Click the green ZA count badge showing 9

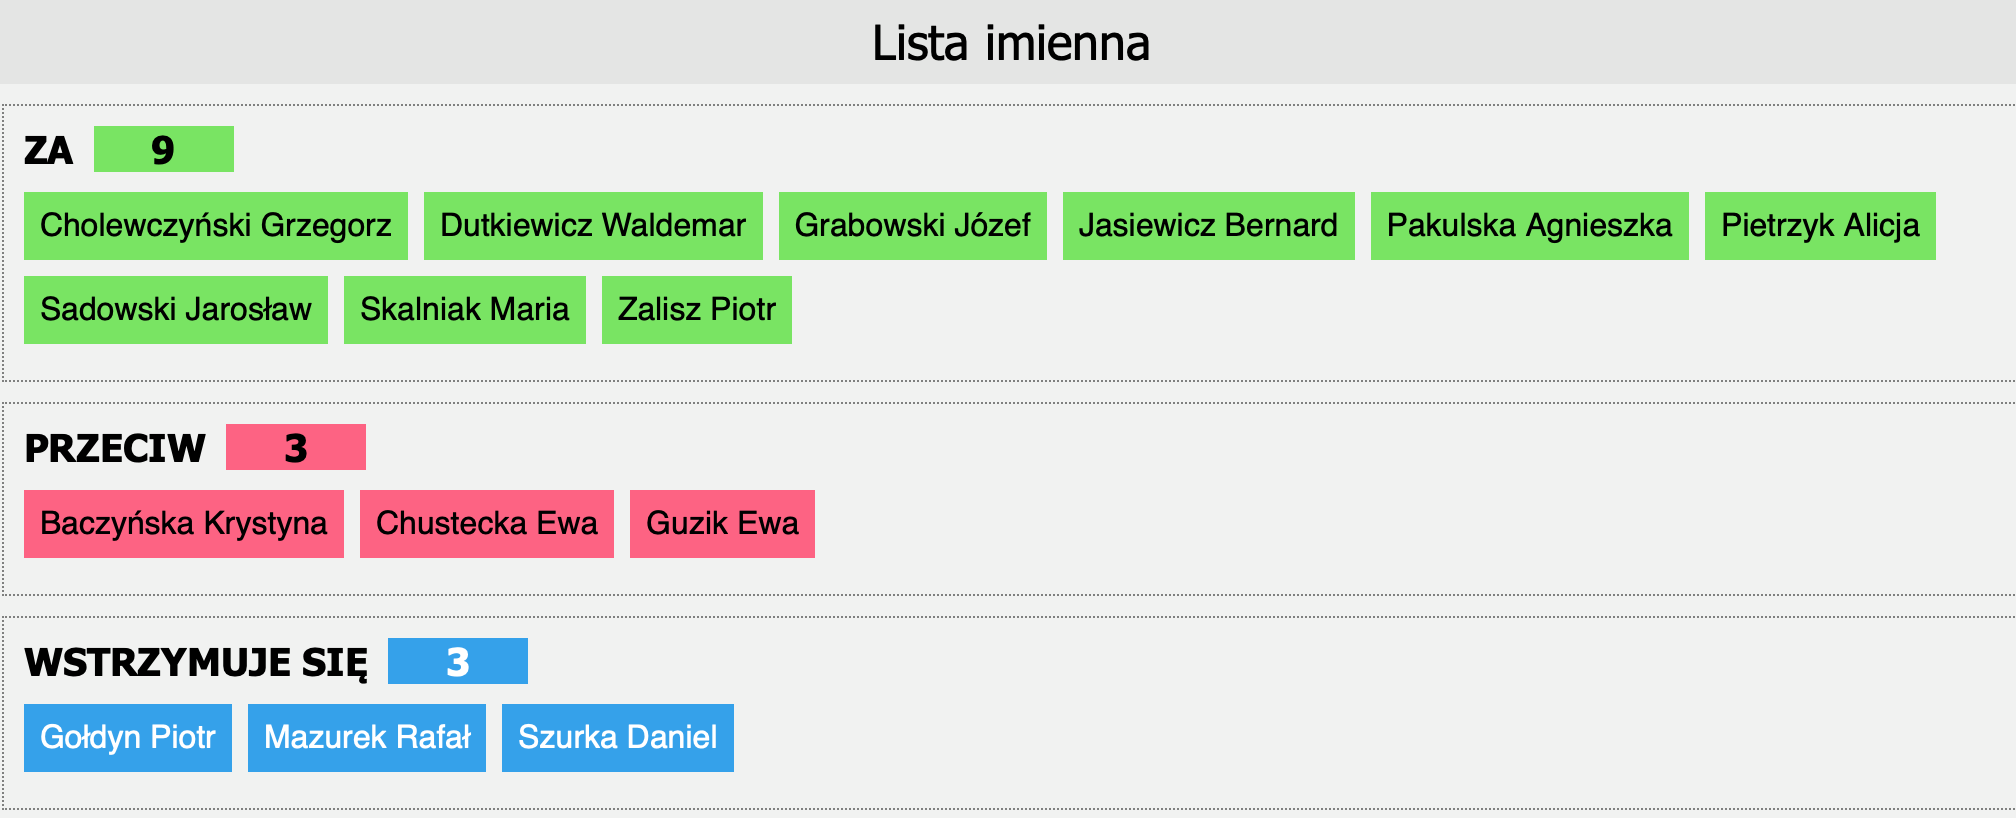[x=164, y=149]
